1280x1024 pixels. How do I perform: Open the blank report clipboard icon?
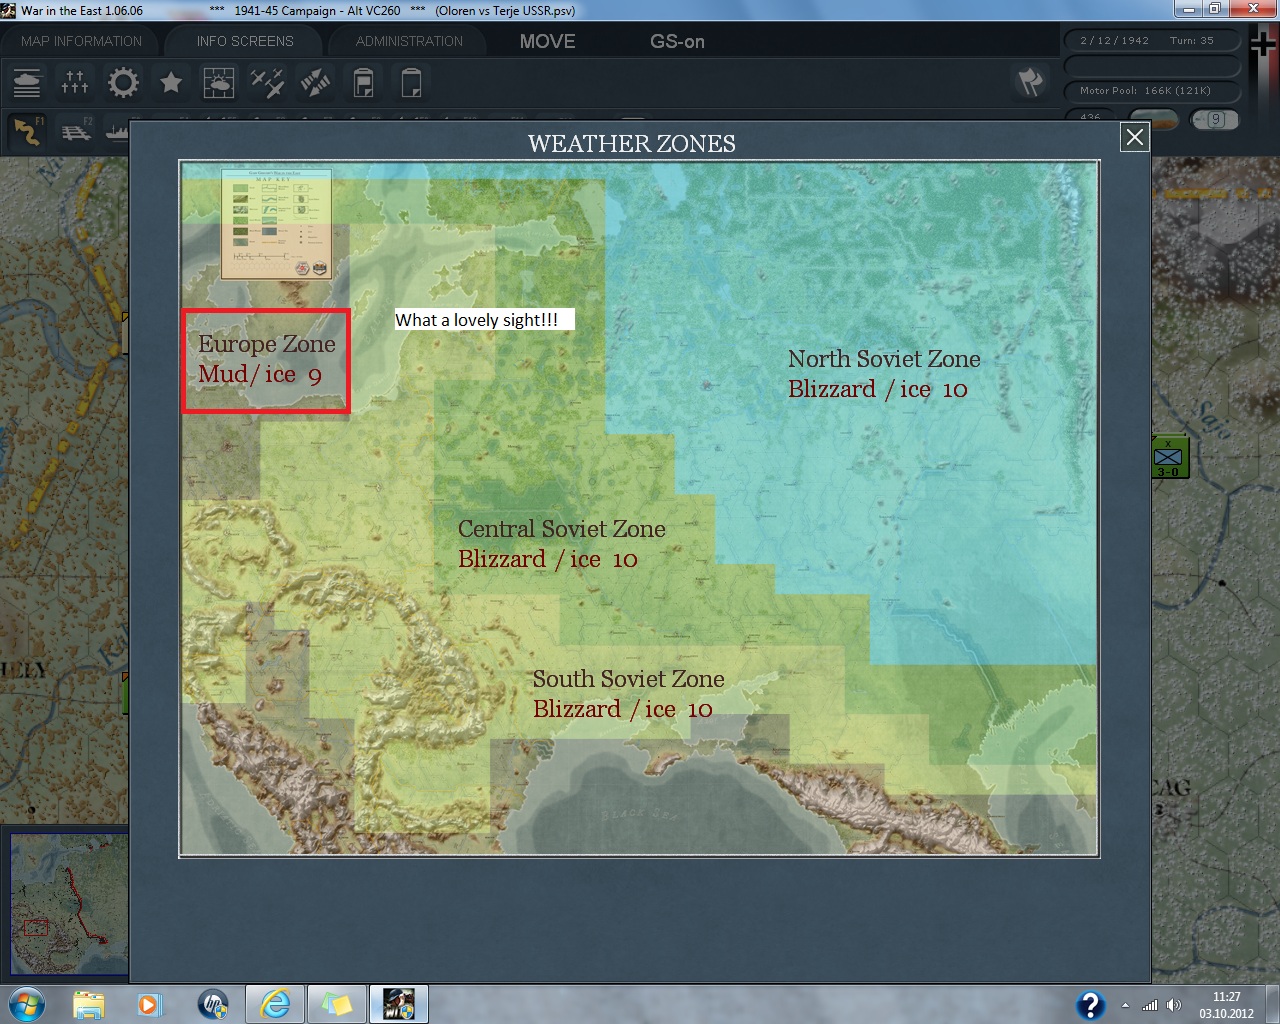[411, 82]
